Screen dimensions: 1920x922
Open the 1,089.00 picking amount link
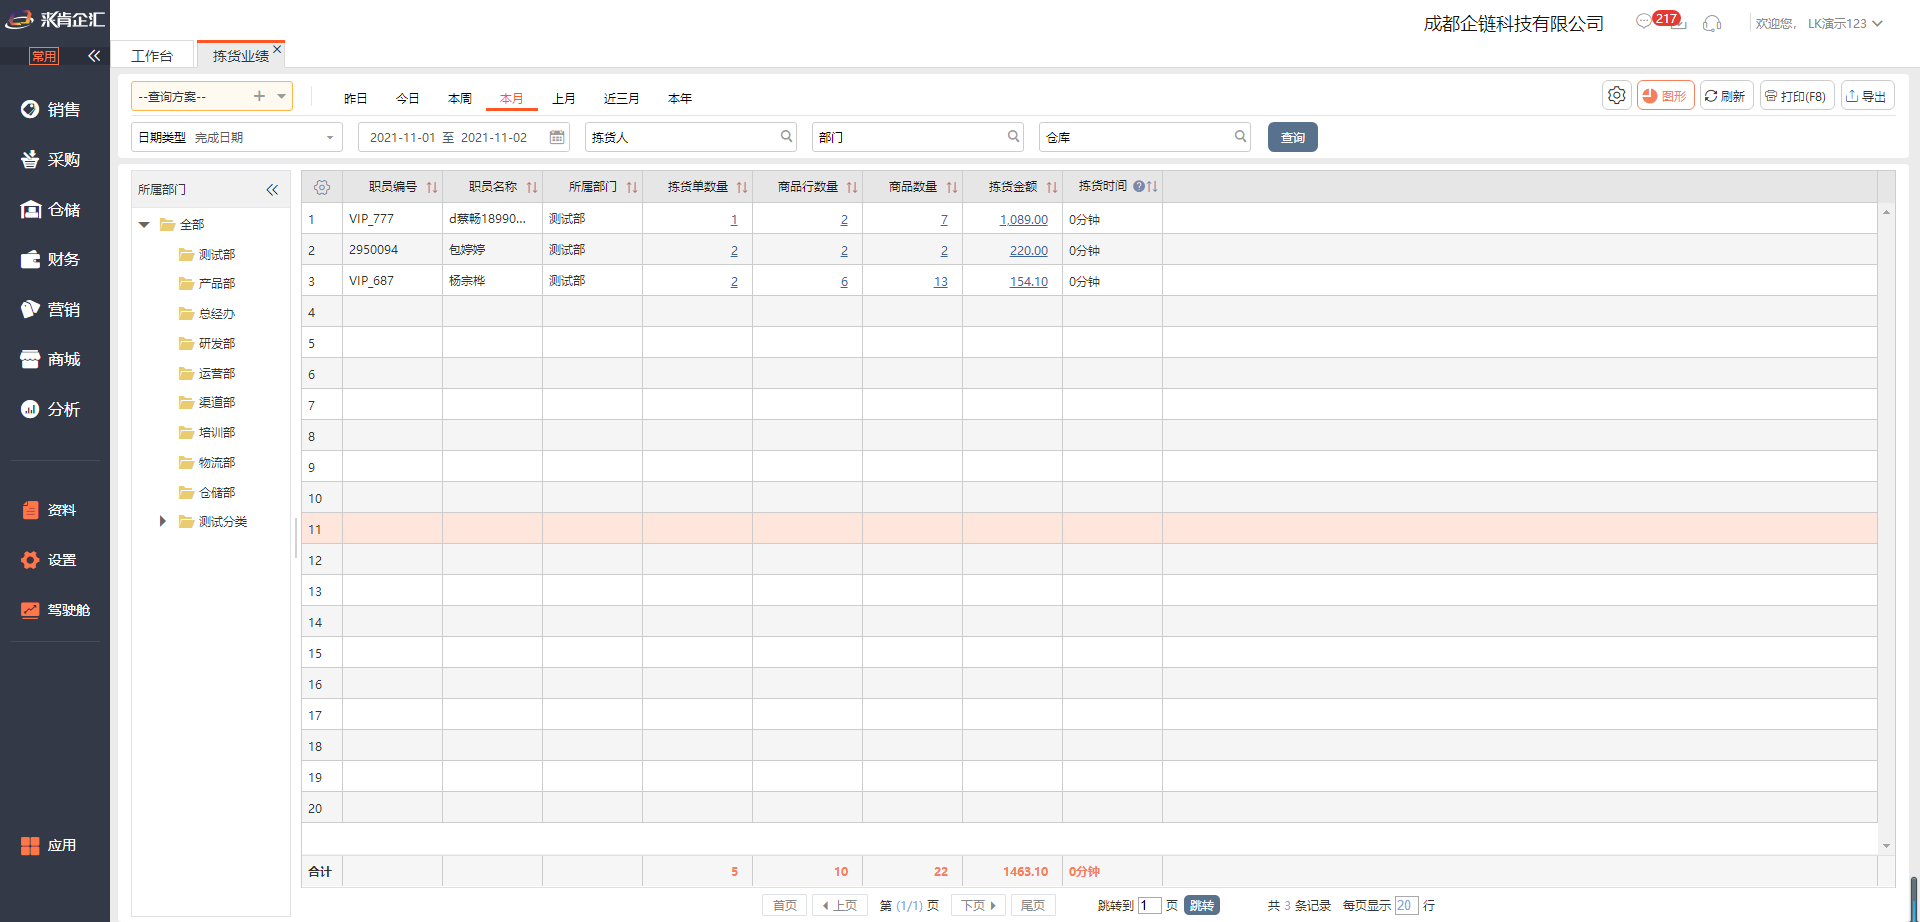pos(1023,220)
